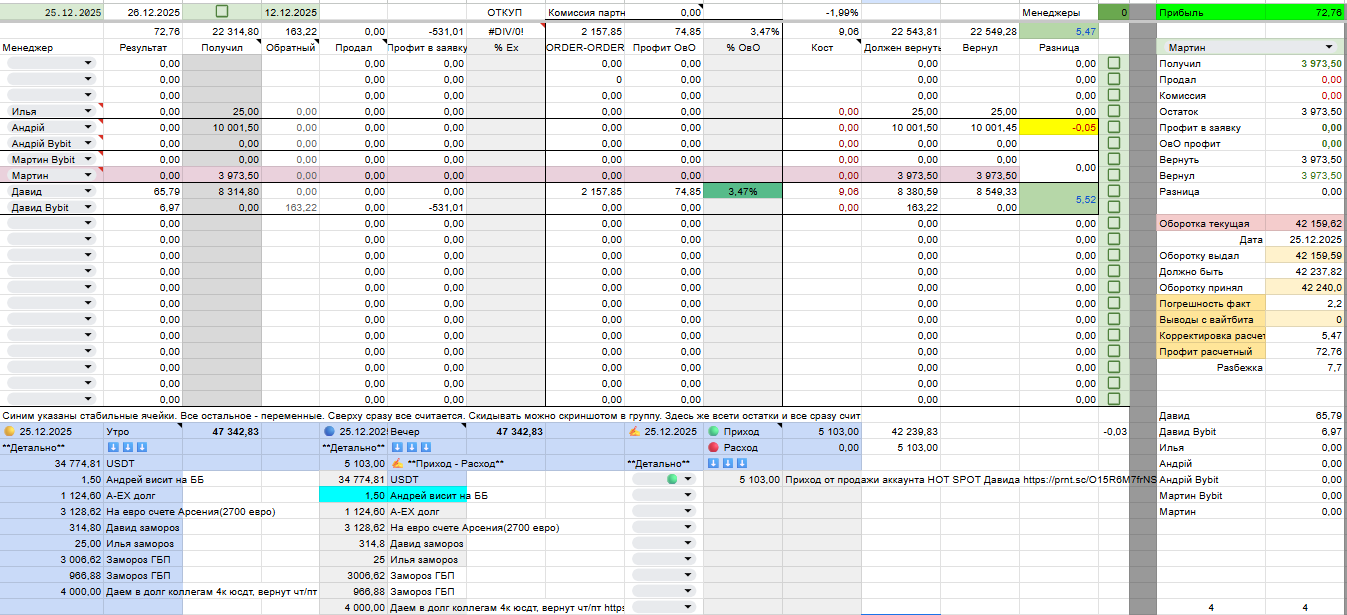Click the writing hand icon left of Приход date
Image resolution: width=1347 pixels, height=615 pixels.
point(633,432)
